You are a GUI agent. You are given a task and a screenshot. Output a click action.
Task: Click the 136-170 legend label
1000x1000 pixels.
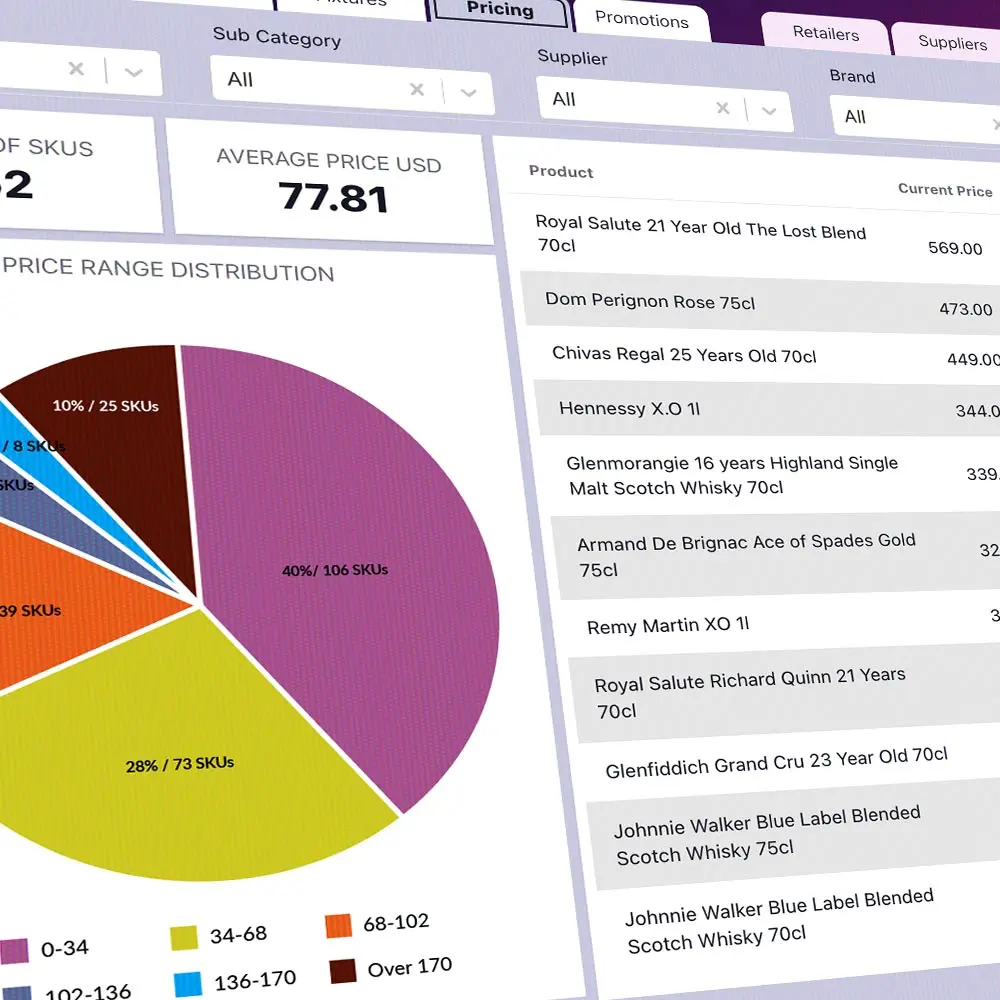pos(255,982)
